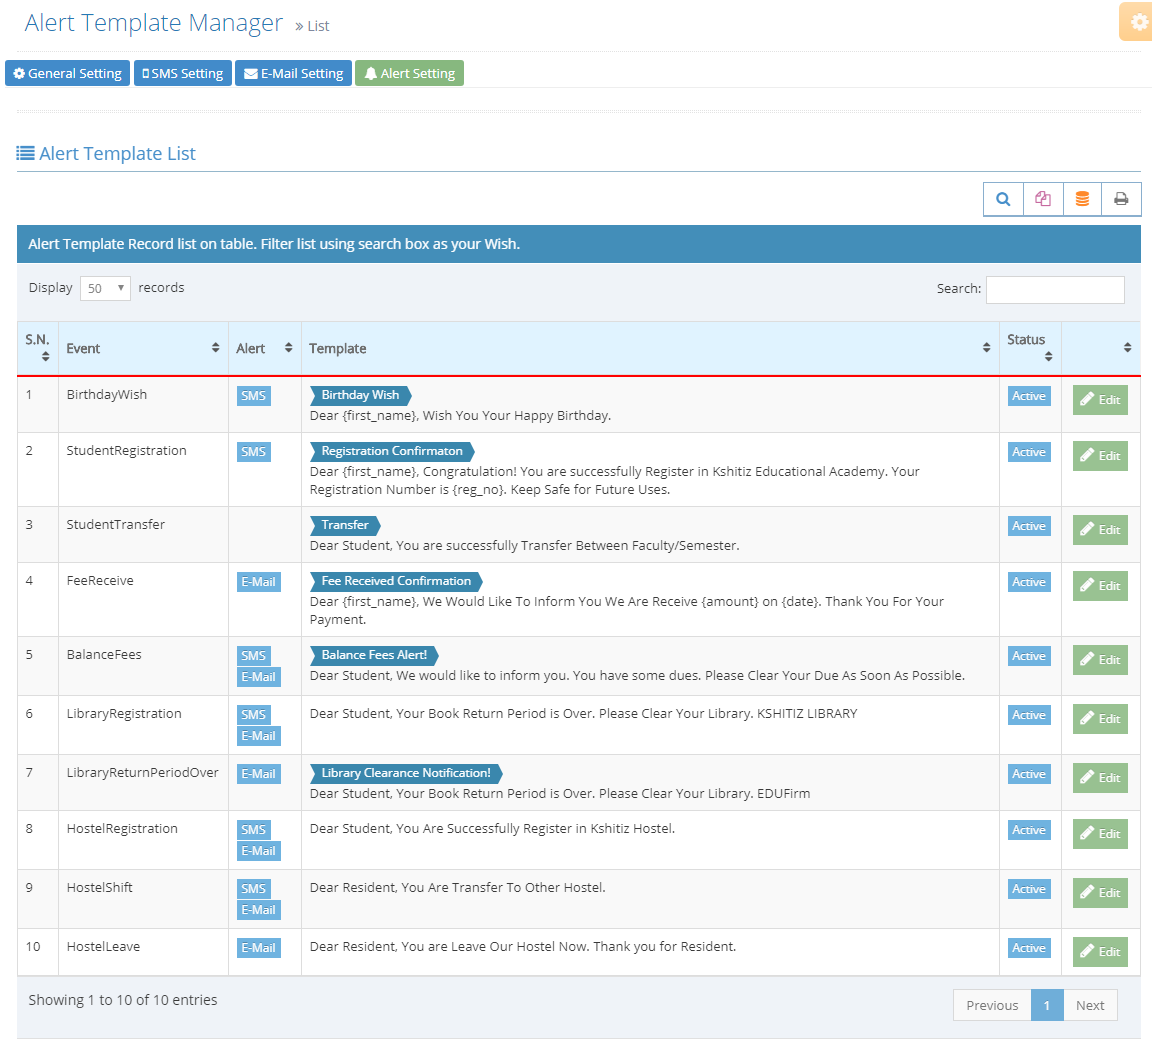
Task: Sort table by Event column
Action: click(x=143, y=348)
